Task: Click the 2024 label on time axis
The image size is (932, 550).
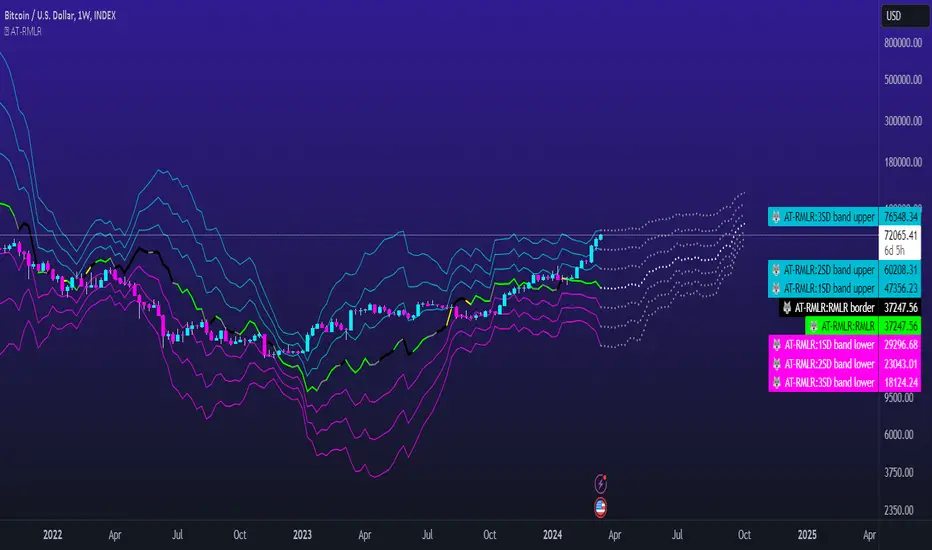Action: point(552,535)
